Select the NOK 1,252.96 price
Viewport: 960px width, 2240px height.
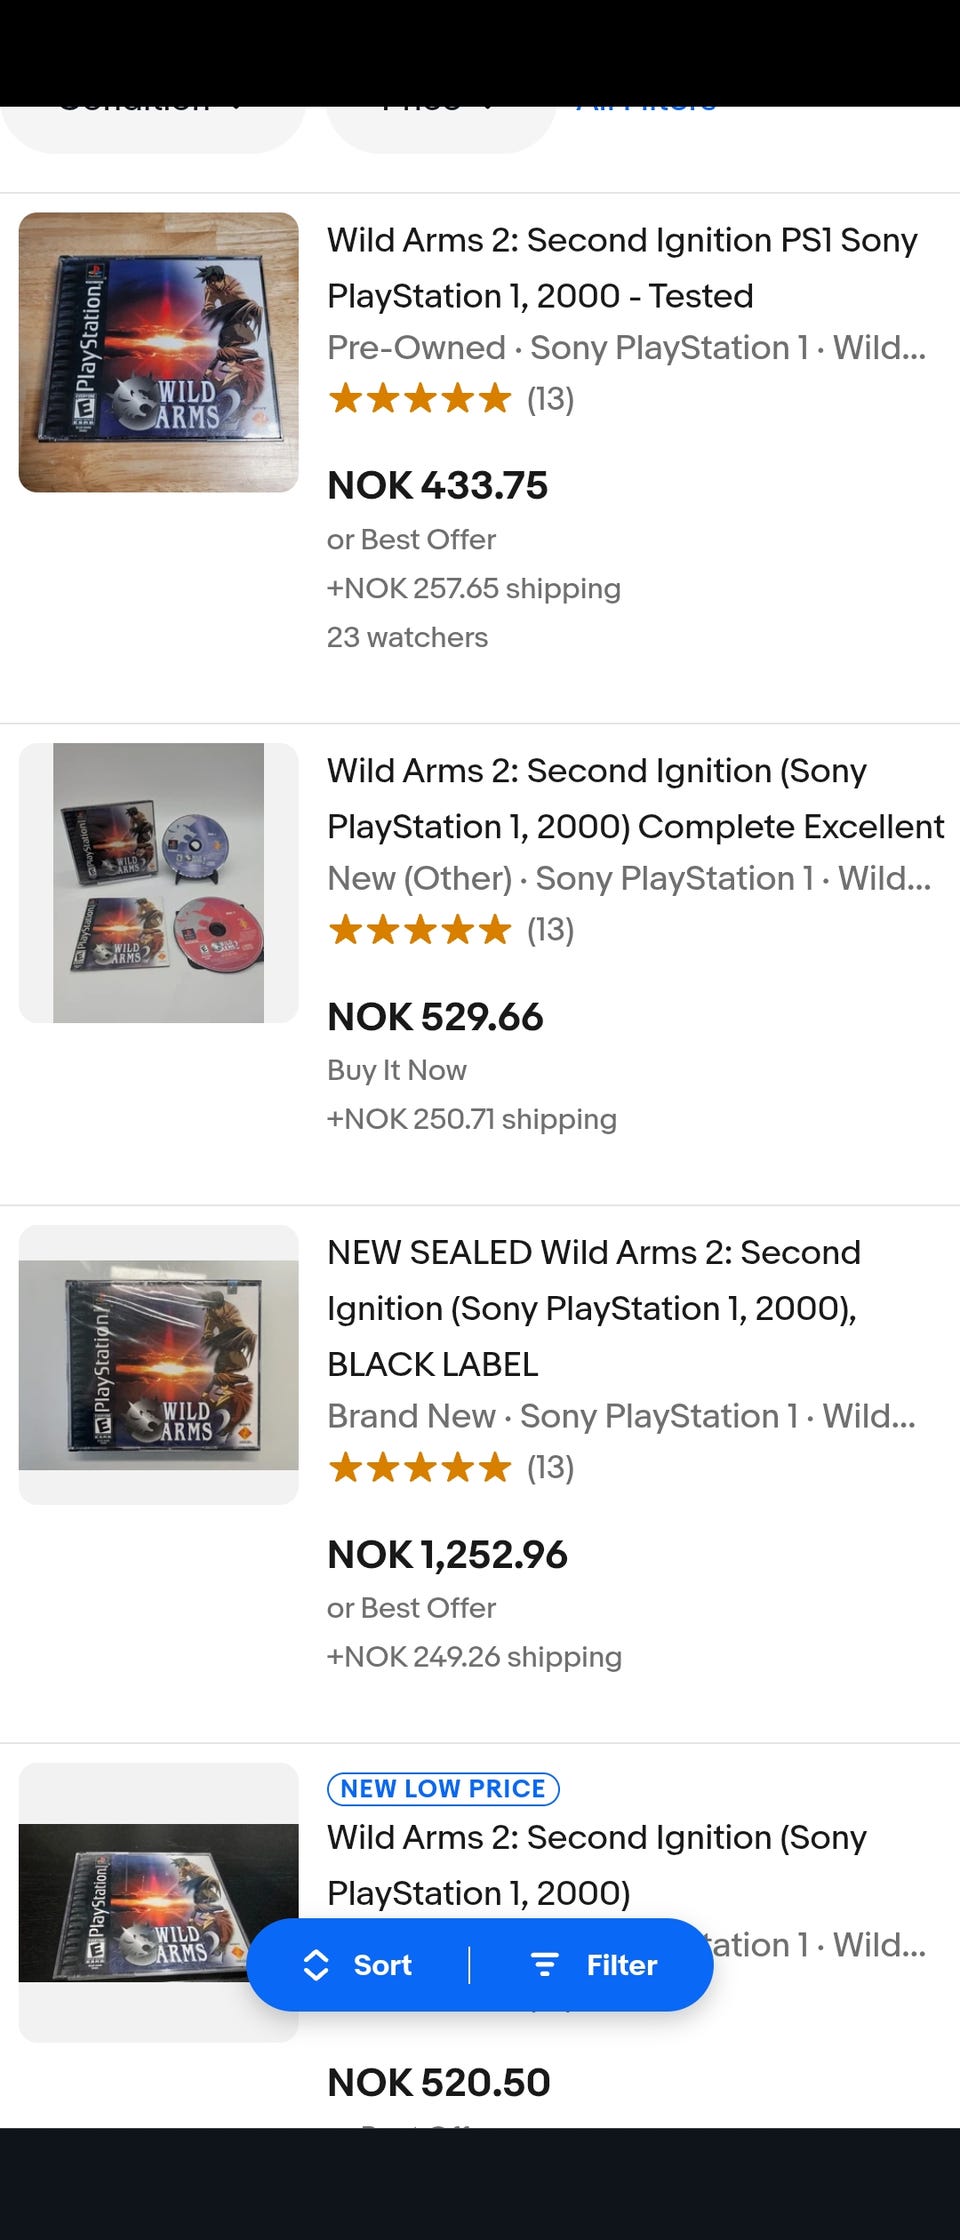tap(447, 1555)
